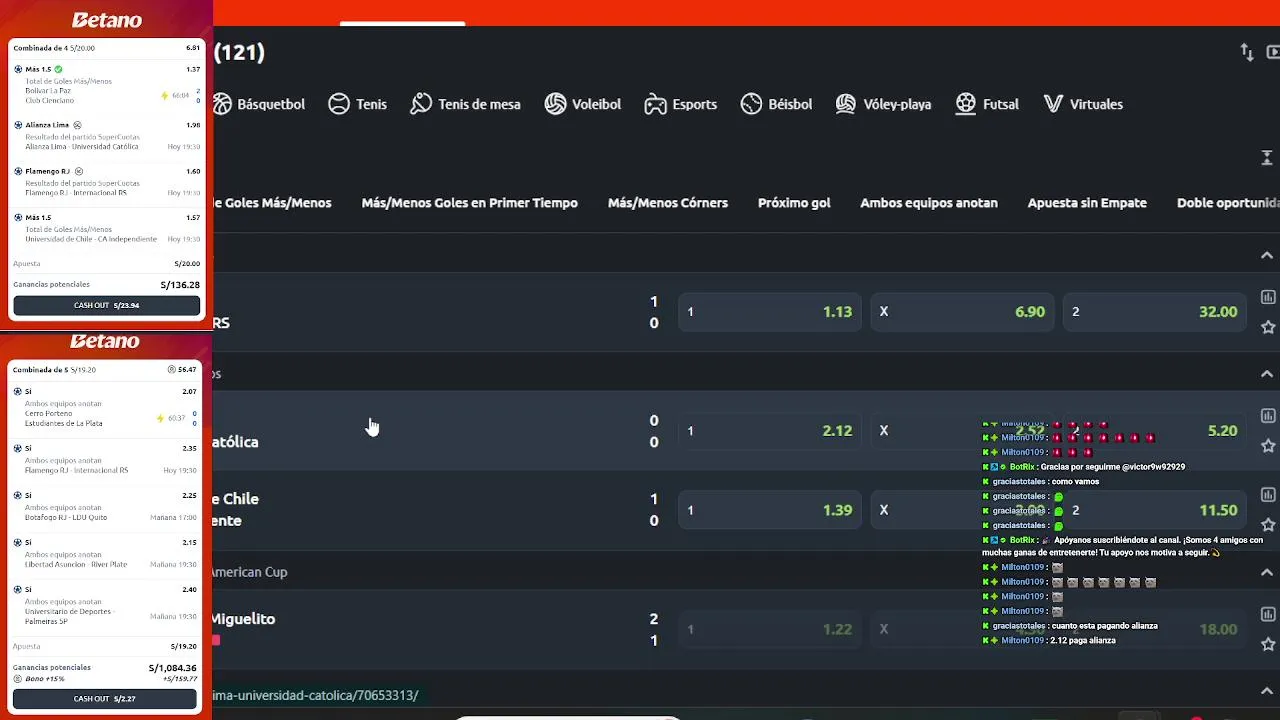
Task: Switch to Más/Menos Córners market tab
Action: (668, 203)
